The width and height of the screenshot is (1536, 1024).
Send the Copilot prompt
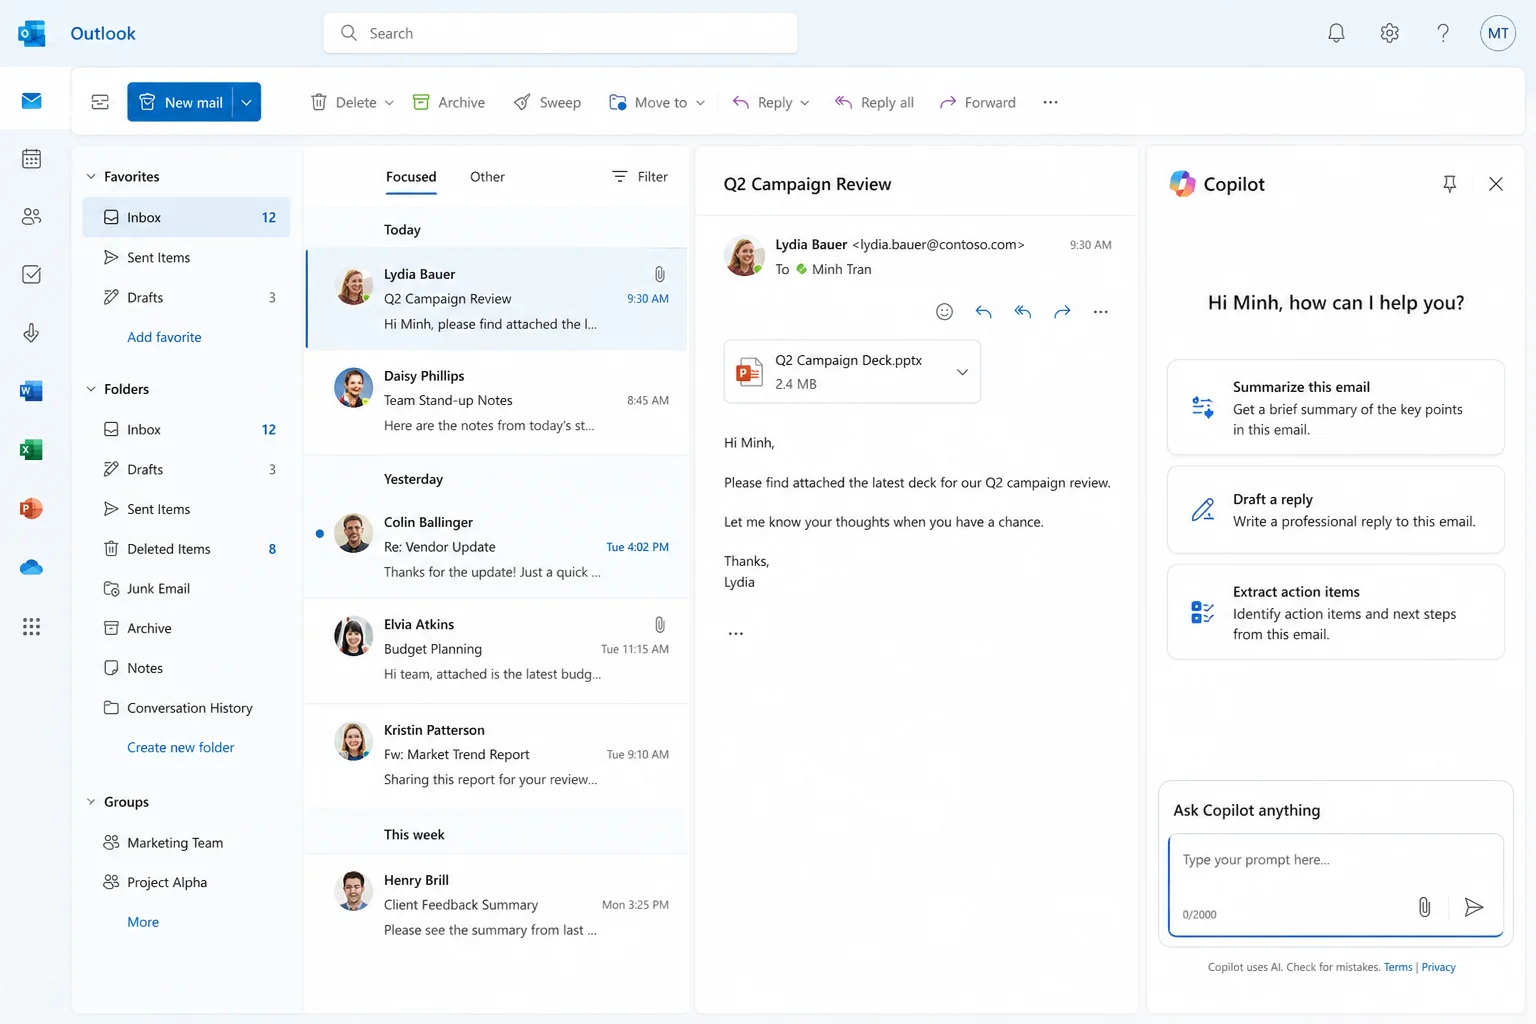click(x=1473, y=907)
